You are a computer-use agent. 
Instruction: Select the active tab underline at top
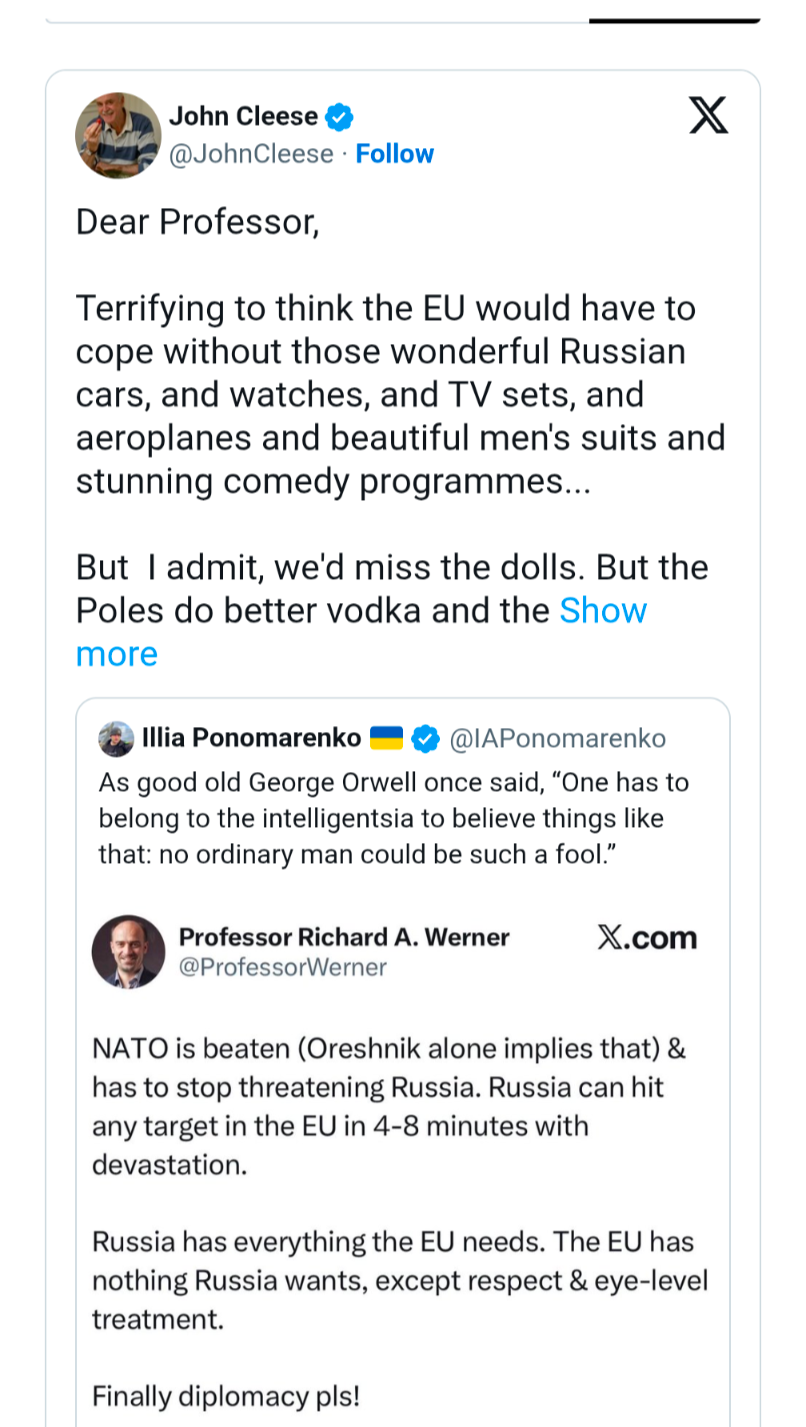coord(674,20)
